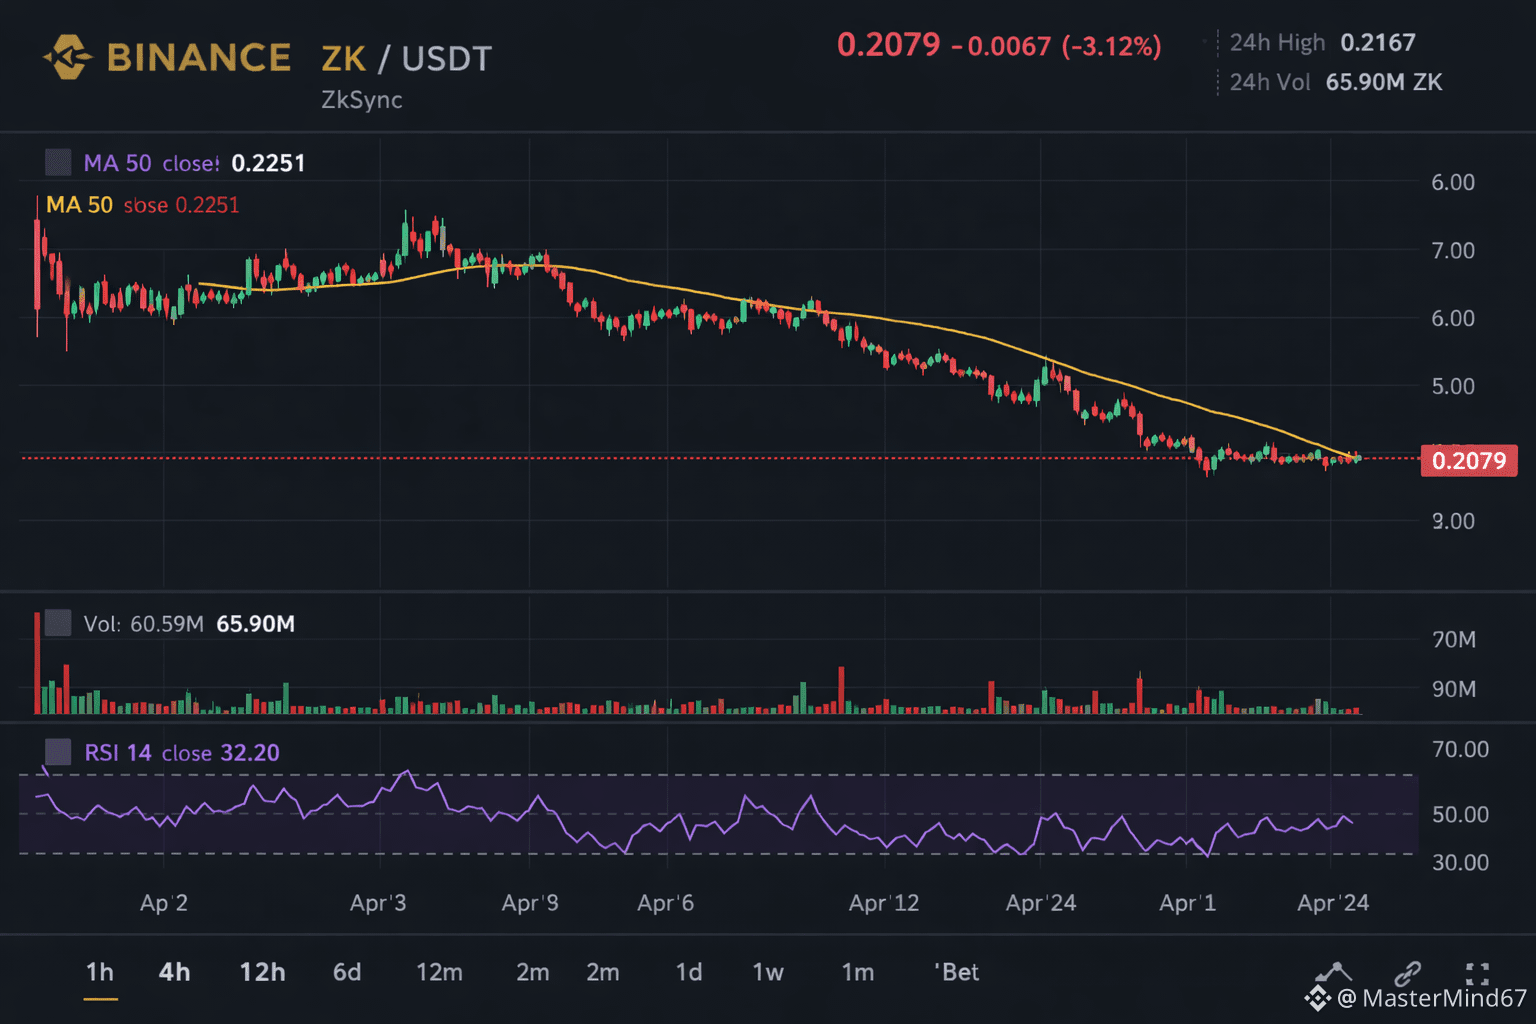The height and width of the screenshot is (1024, 1536).
Task: Select the 6d interval tab
Action: pyautogui.click(x=347, y=972)
